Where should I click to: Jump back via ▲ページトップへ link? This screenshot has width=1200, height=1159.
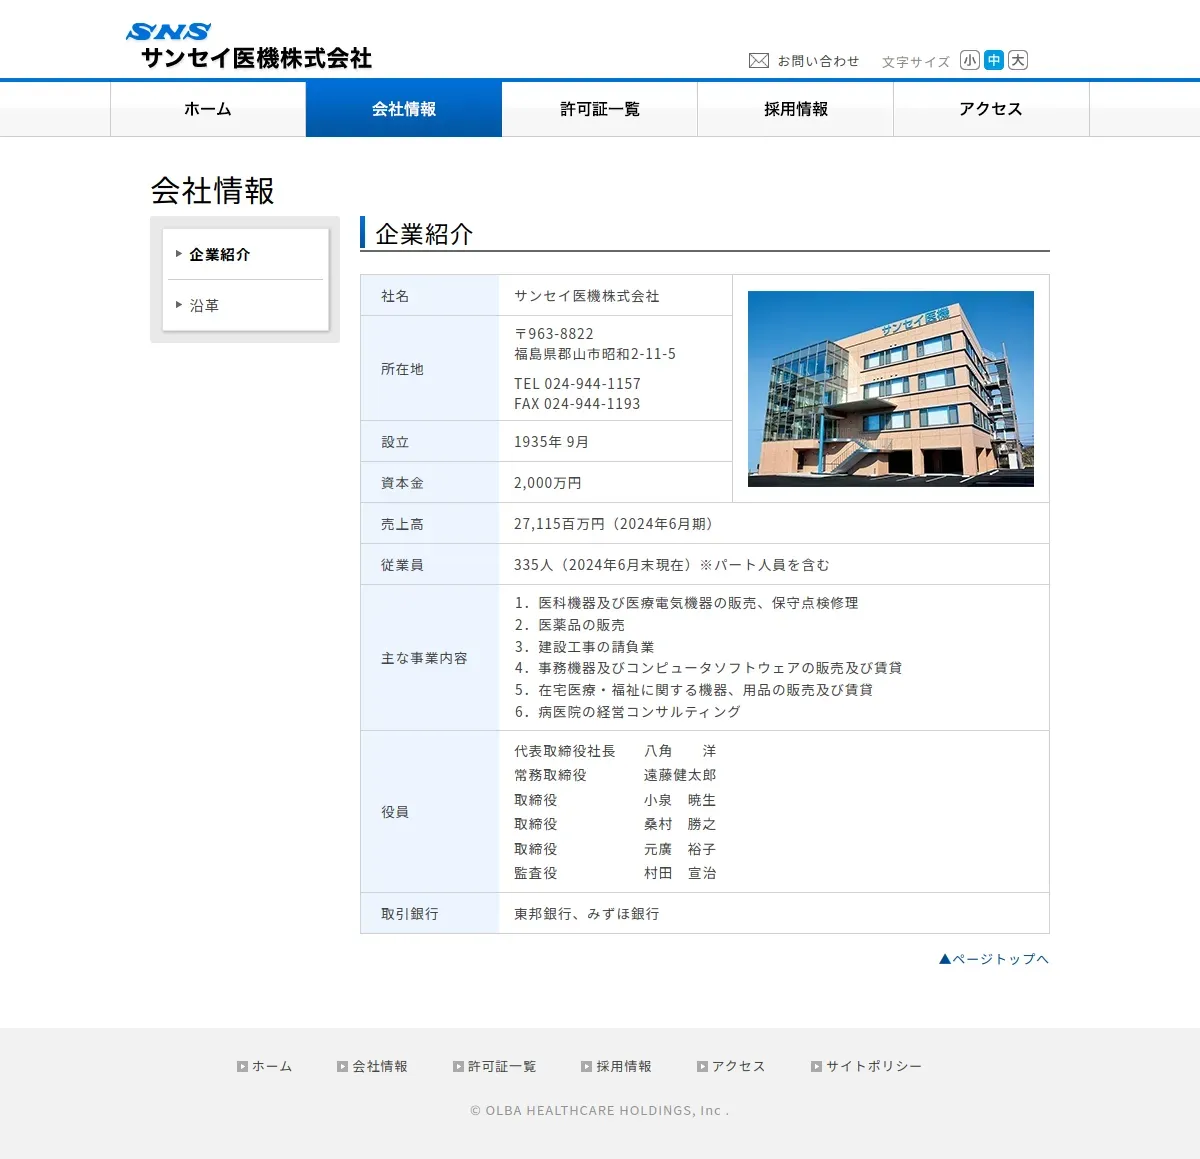click(994, 959)
